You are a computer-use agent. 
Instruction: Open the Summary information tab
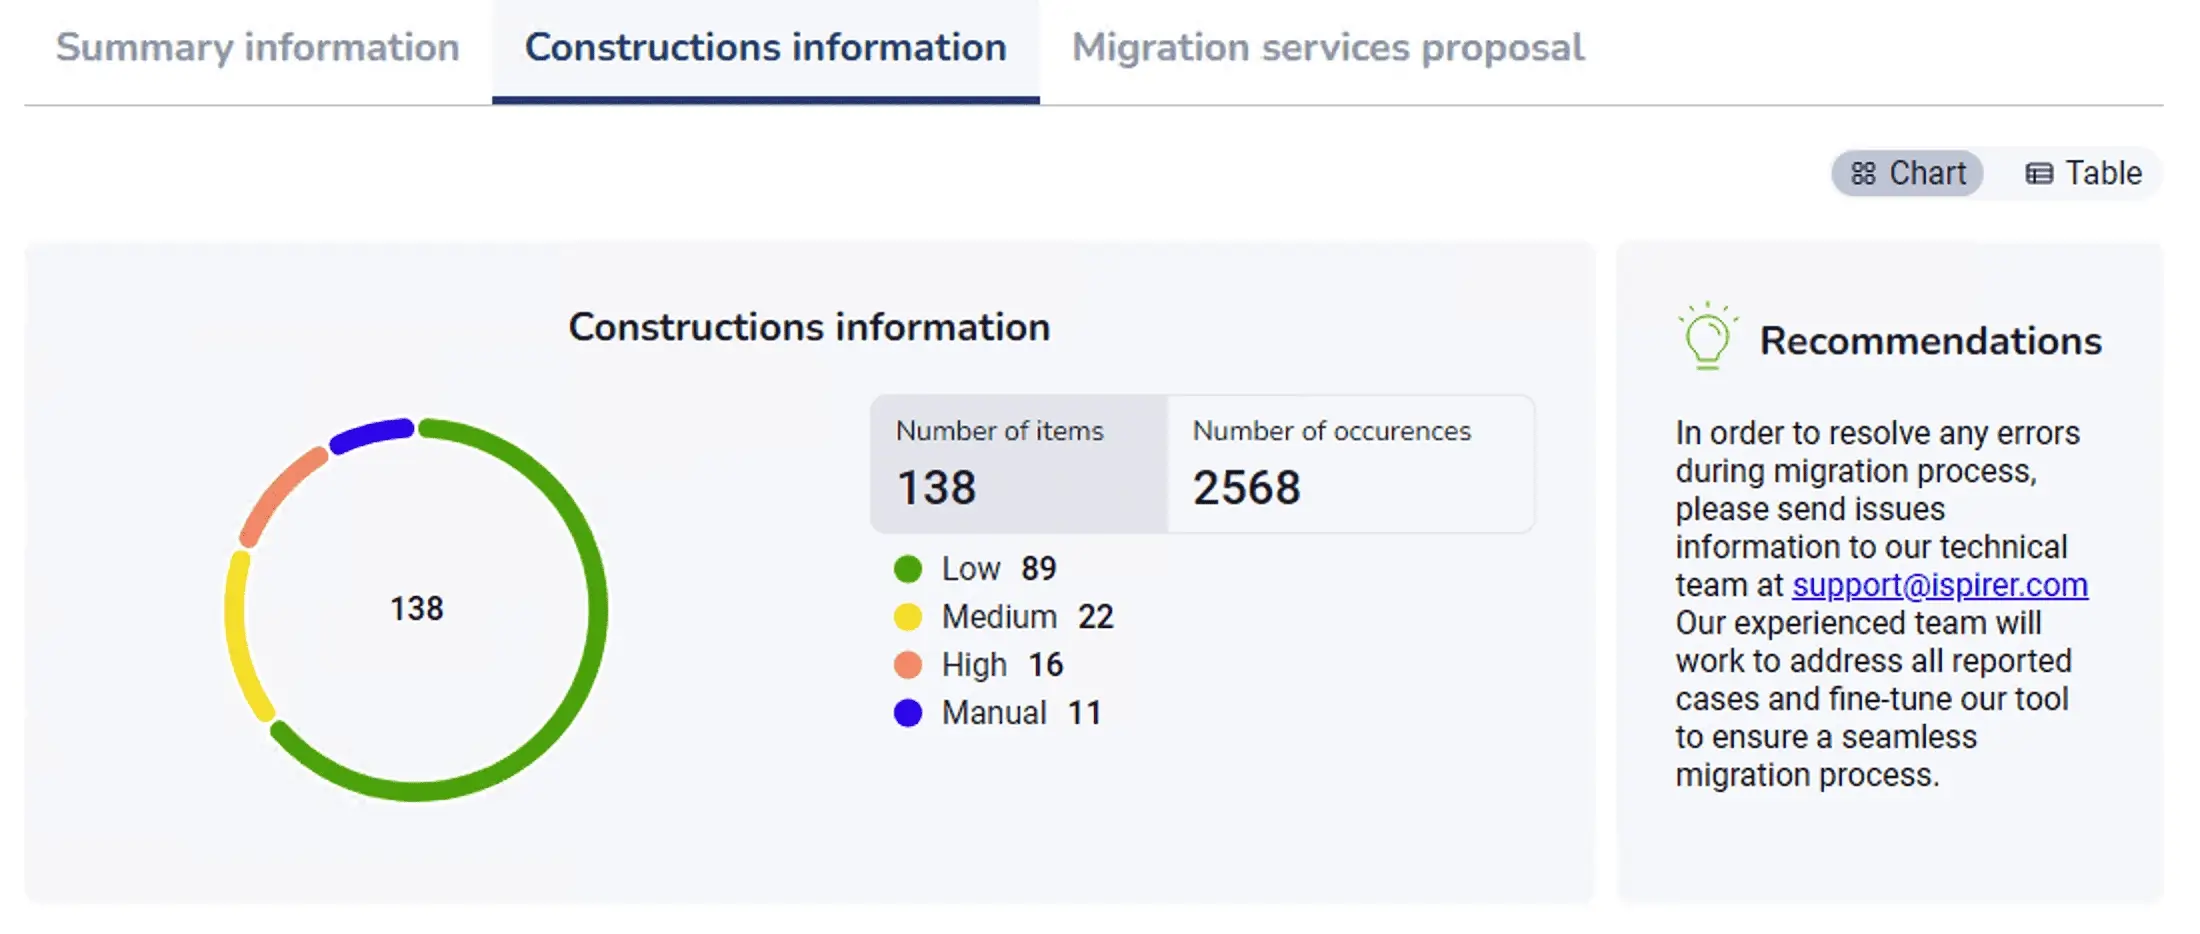coord(257,48)
